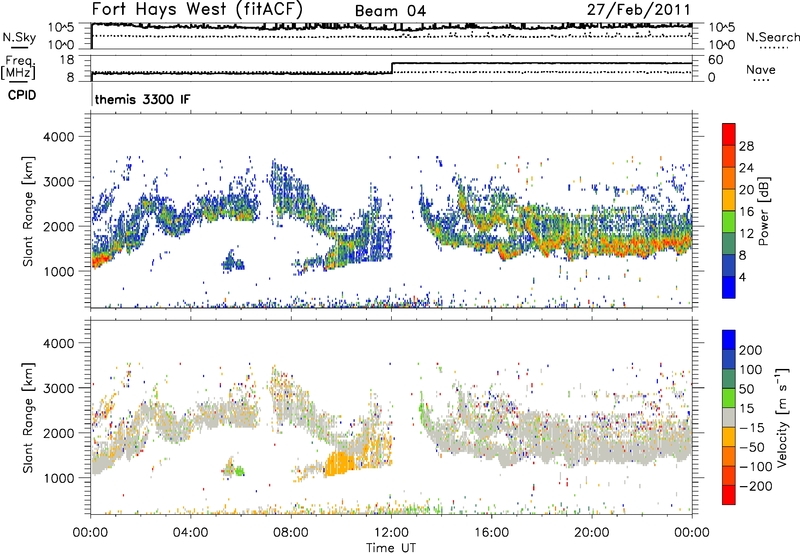The image size is (800, 554).
Task: Click the date '27/Feb/2011'
Action: point(638,9)
